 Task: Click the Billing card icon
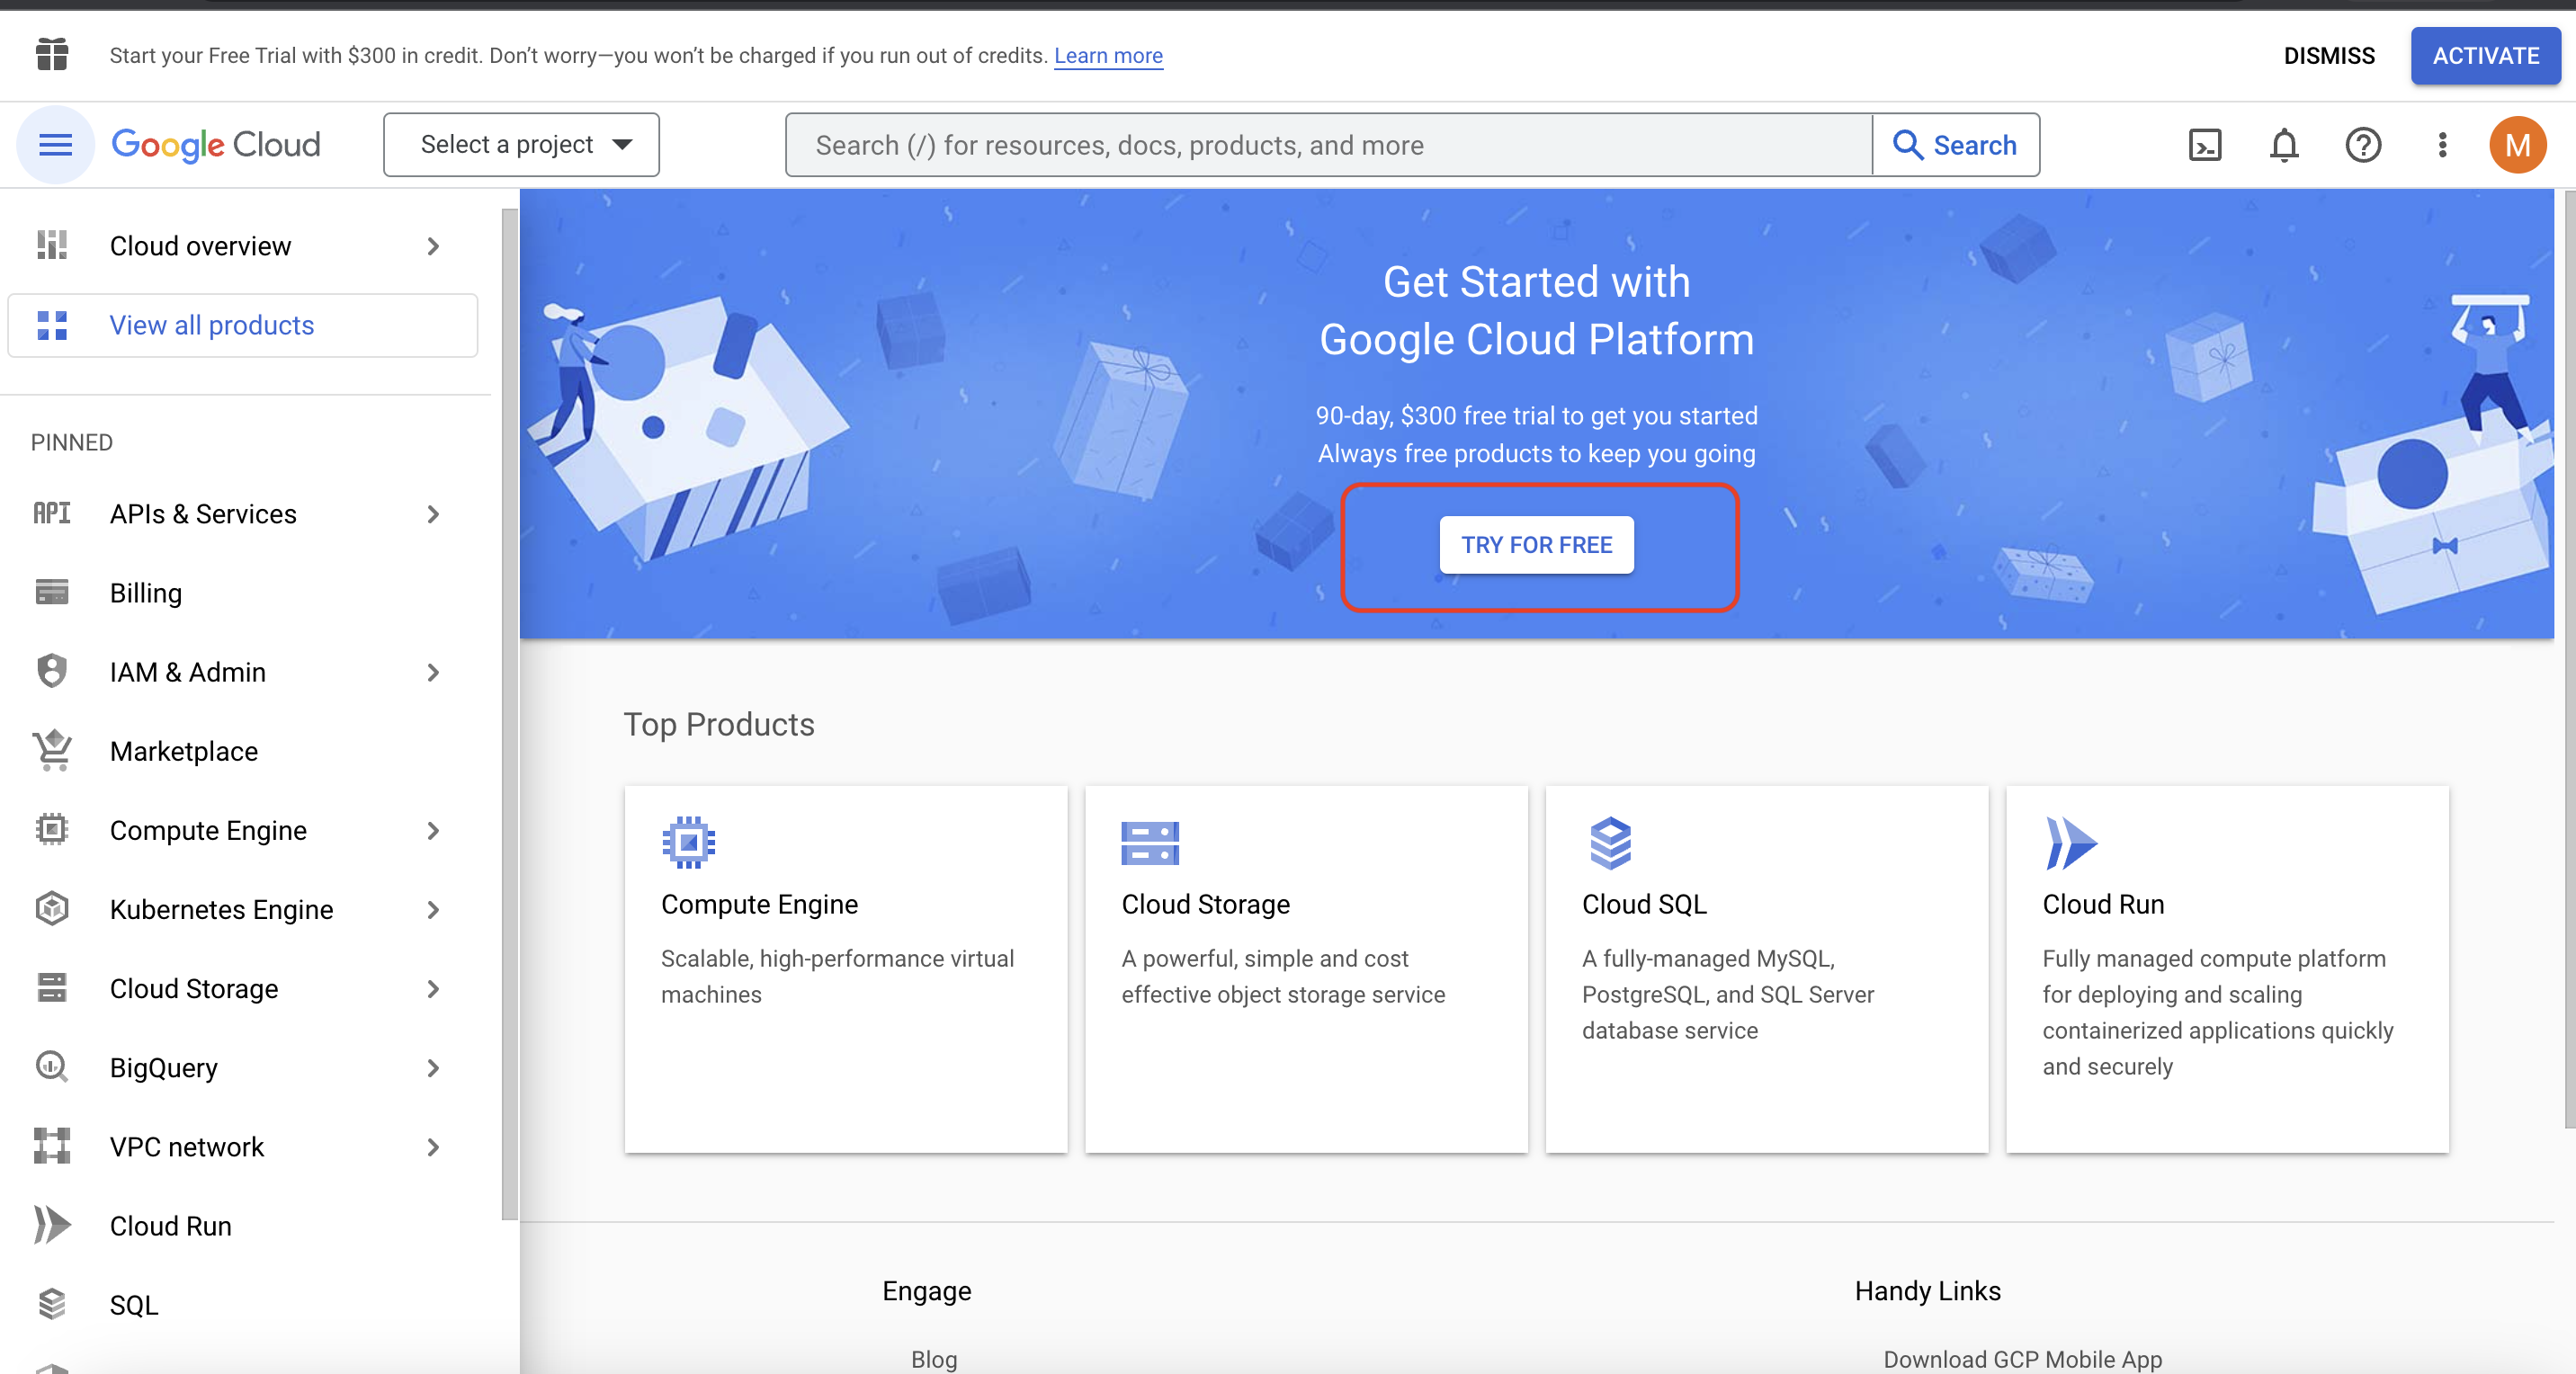pos(52,592)
